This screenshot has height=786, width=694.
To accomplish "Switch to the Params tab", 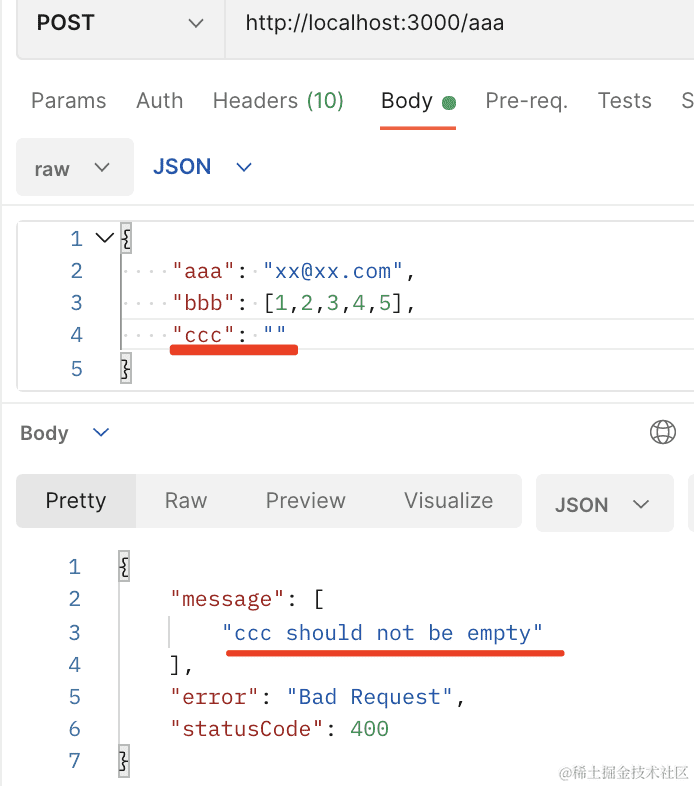I will (68, 101).
